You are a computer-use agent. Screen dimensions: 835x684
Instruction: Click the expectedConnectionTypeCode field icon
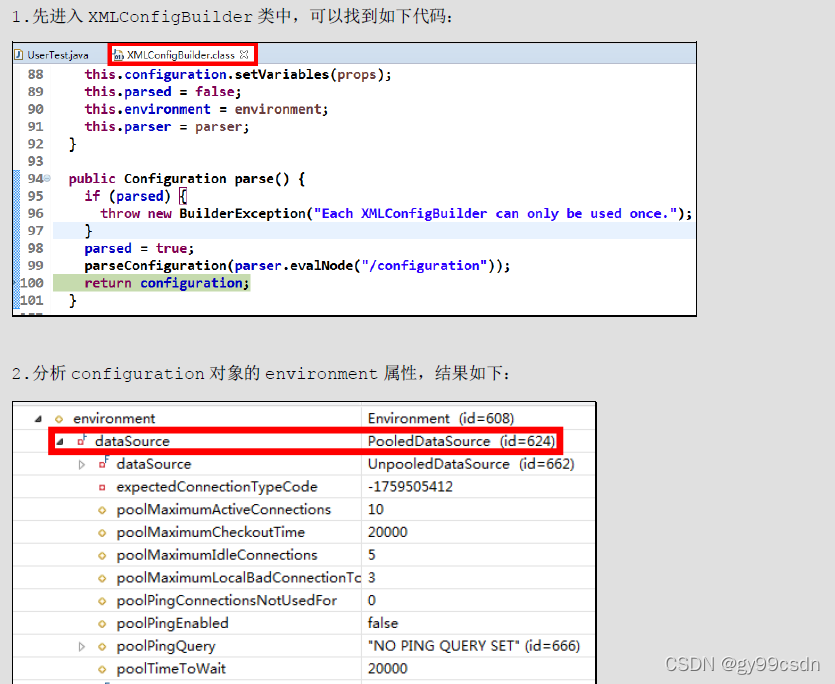click(102, 487)
